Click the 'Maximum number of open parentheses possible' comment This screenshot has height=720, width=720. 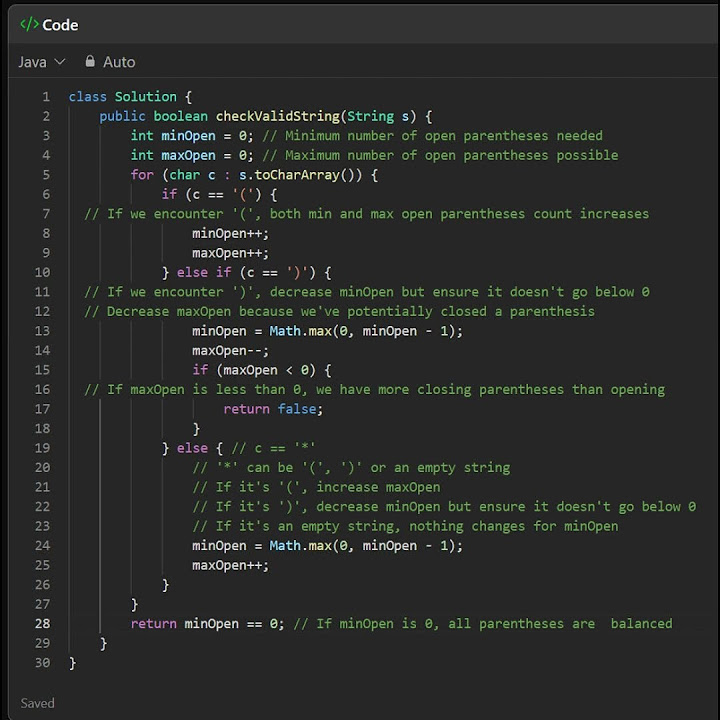440,155
